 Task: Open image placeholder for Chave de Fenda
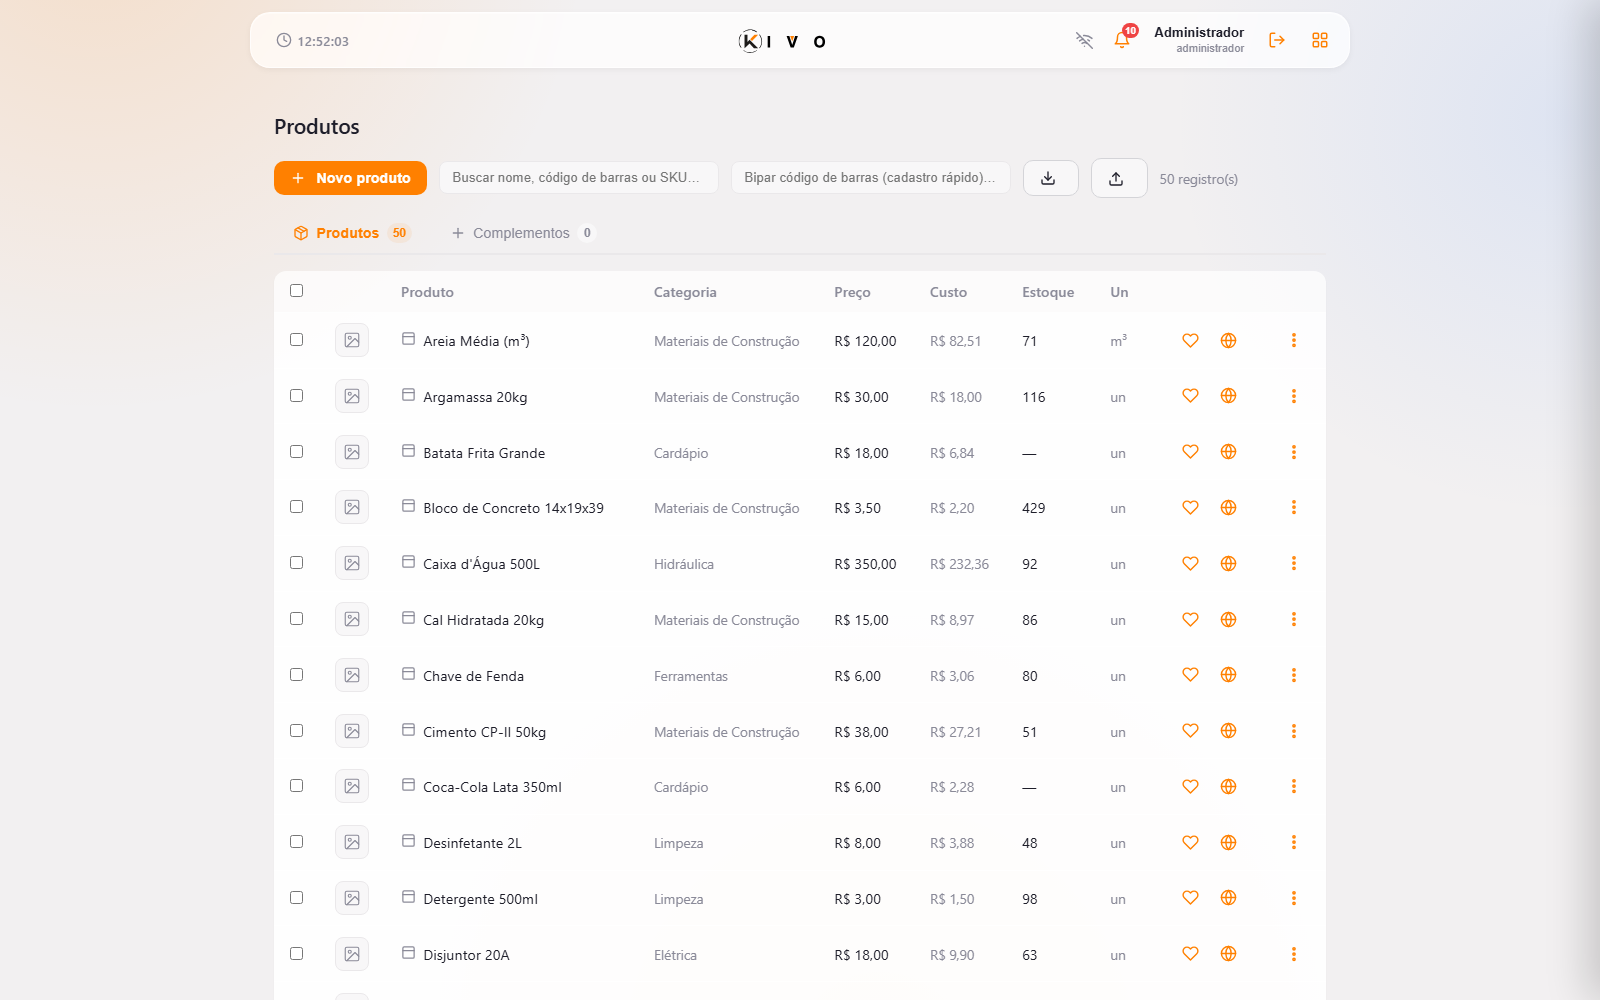tap(352, 675)
